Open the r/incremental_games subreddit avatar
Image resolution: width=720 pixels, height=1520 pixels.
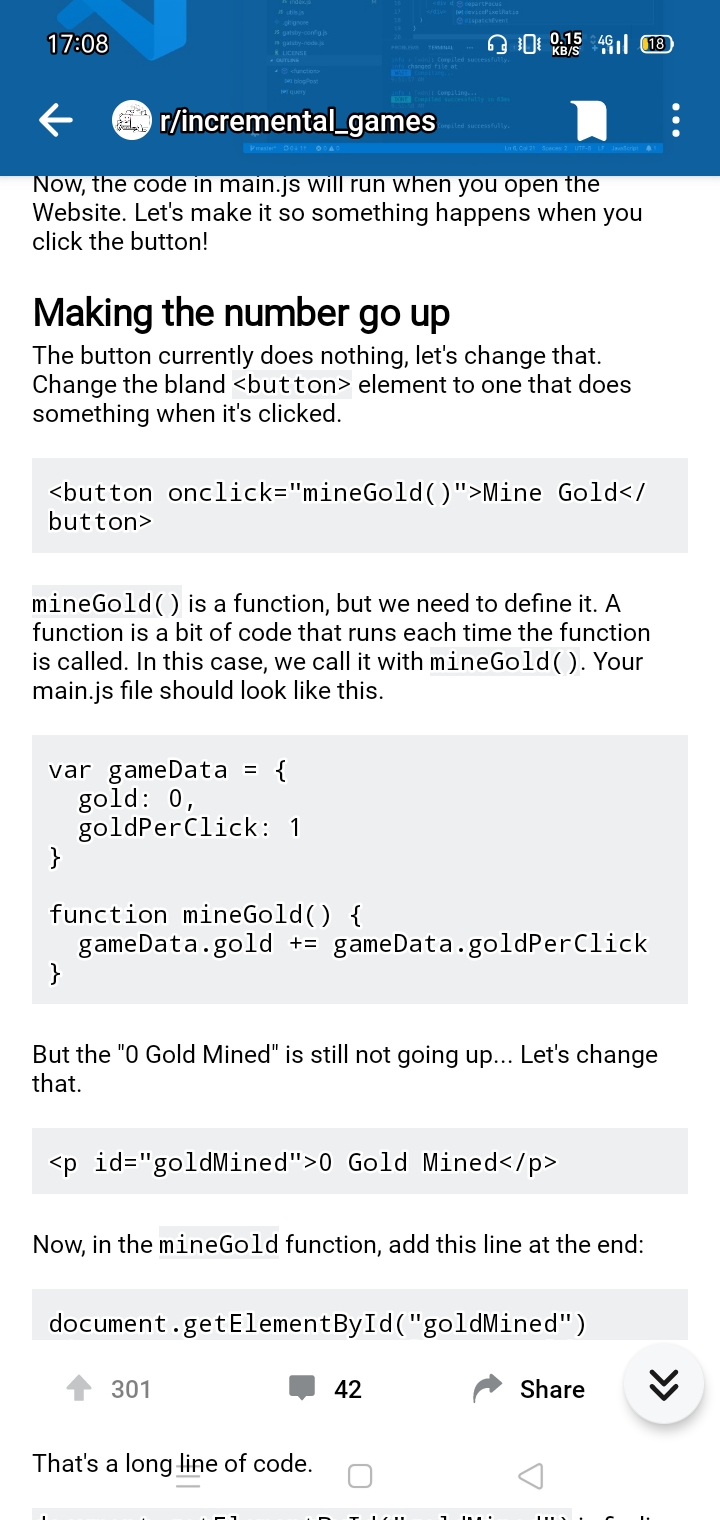[131, 121]
